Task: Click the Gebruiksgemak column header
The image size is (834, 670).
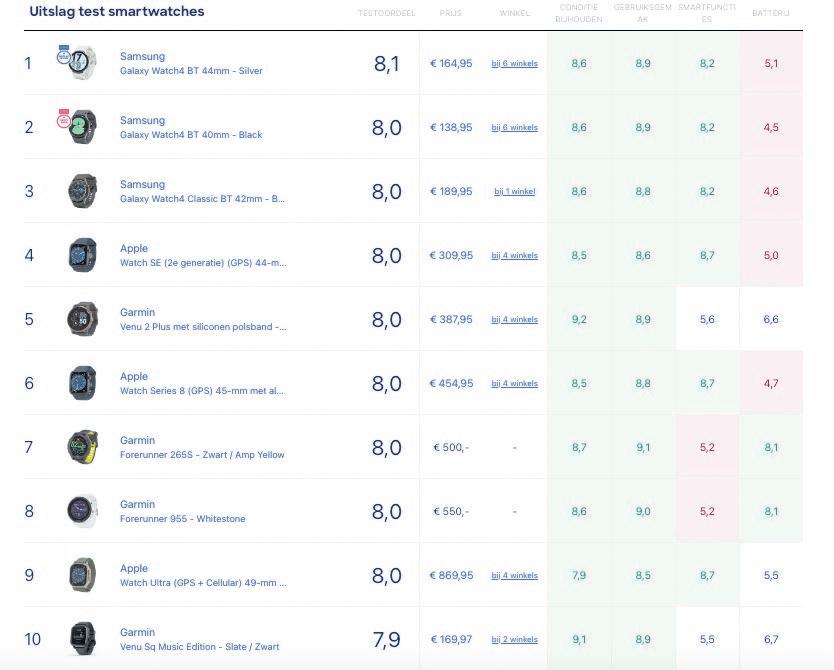Action: (x=643, y=13)
